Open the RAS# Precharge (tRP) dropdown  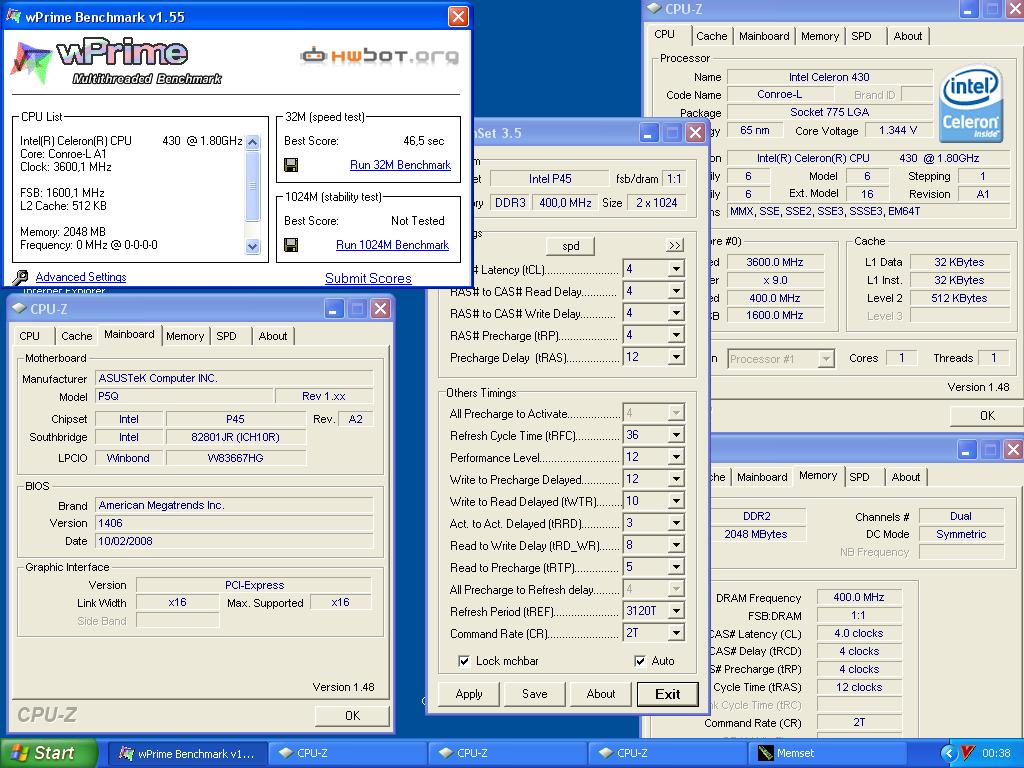pyautogui.click(x=676, y=335)
